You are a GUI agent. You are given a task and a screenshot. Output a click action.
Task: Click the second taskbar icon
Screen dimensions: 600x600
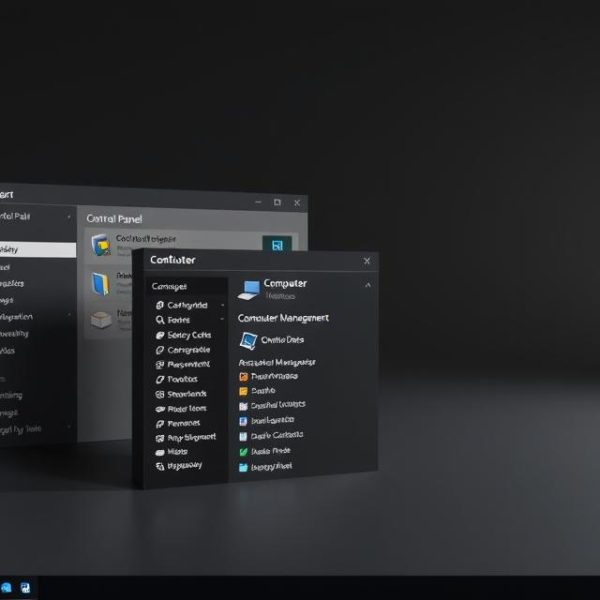26,587
